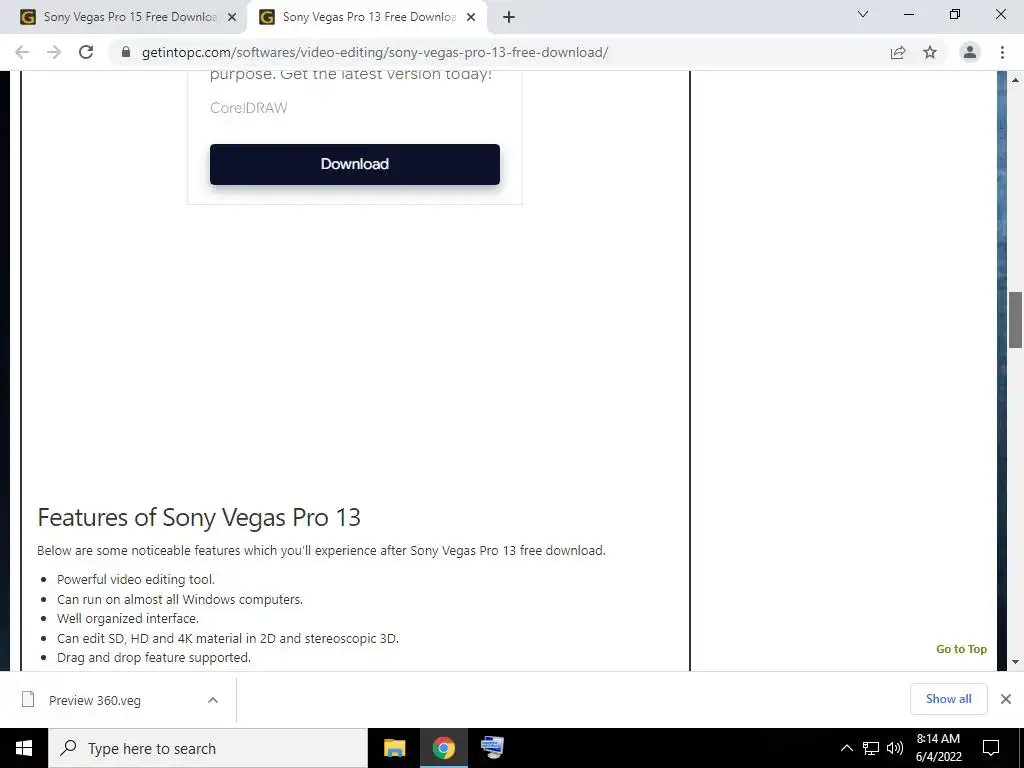Click the scrollbar down arrow

tap(1016, 662)
